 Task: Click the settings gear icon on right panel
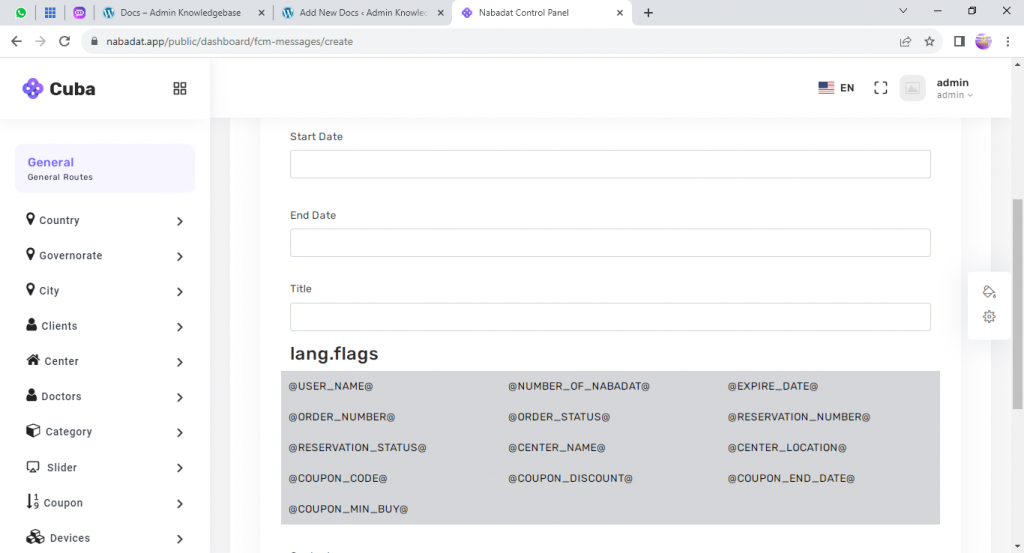[x=989, y=317]
